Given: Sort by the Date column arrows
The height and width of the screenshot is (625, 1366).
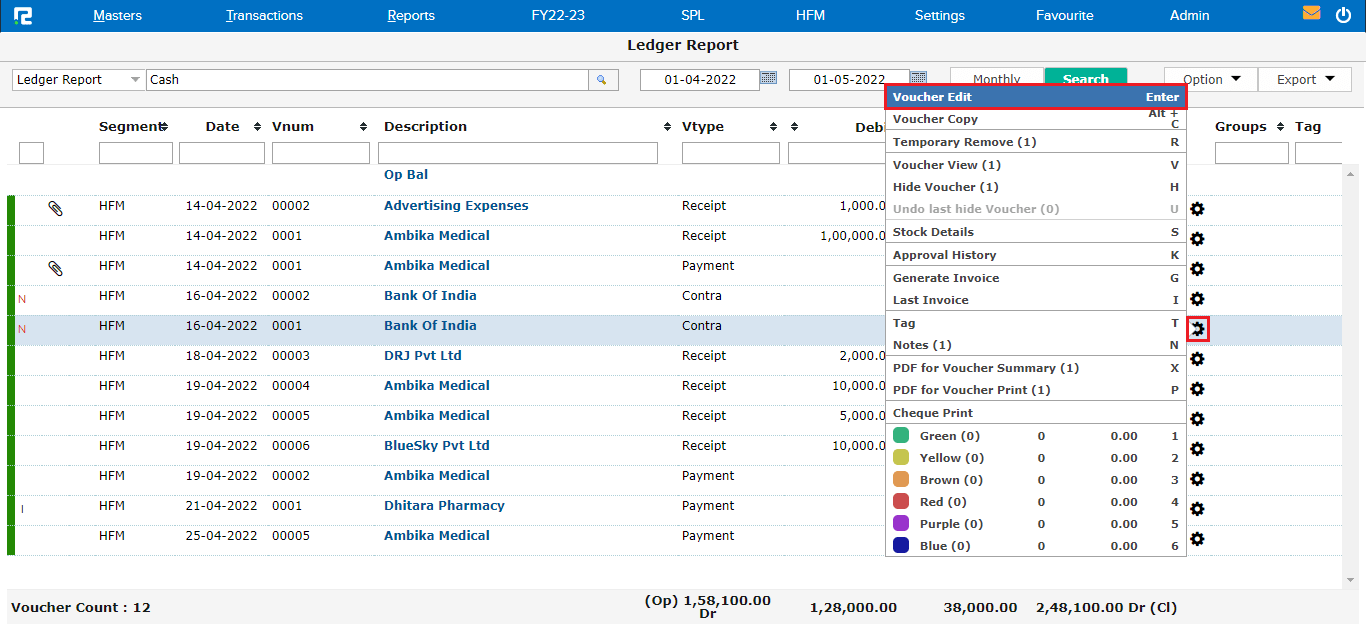Looking at the screenshot, I should 257,127.
